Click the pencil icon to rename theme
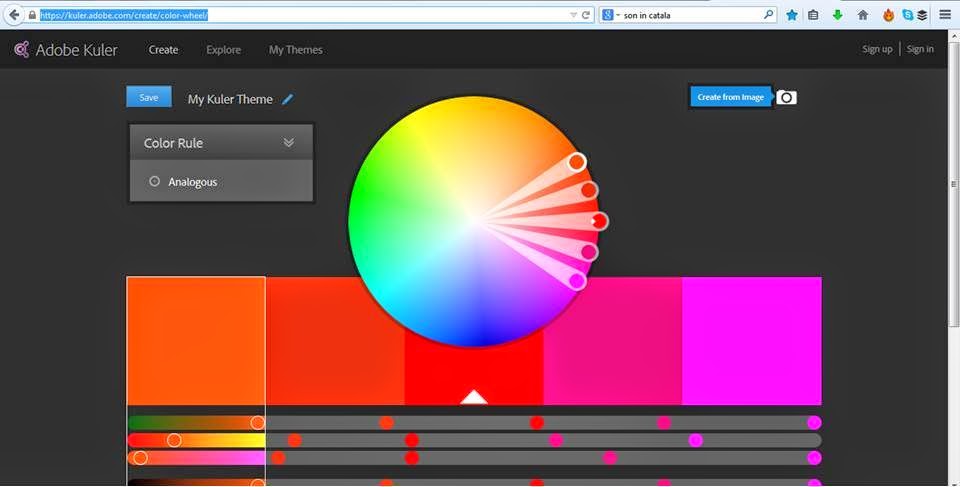The image size is (960, 487). click(x=287, y=99)
